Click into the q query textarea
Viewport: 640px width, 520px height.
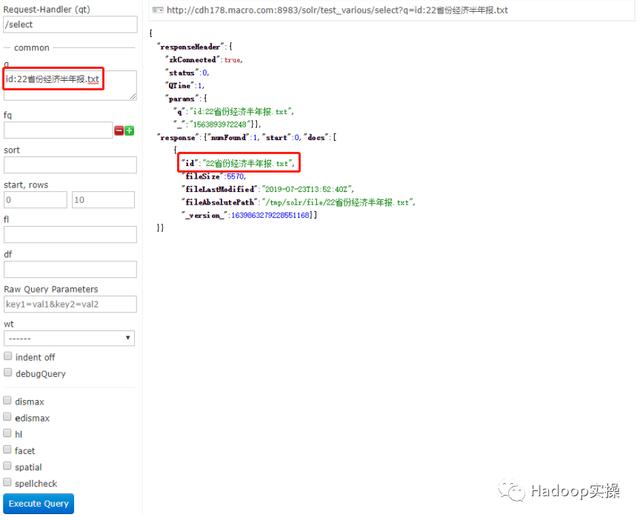tap(70, 85)
